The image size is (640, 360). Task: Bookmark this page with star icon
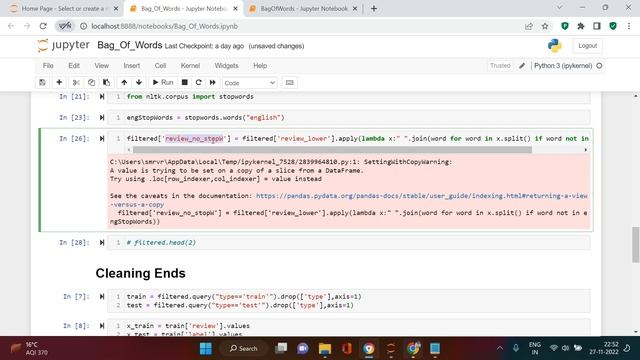545,26
